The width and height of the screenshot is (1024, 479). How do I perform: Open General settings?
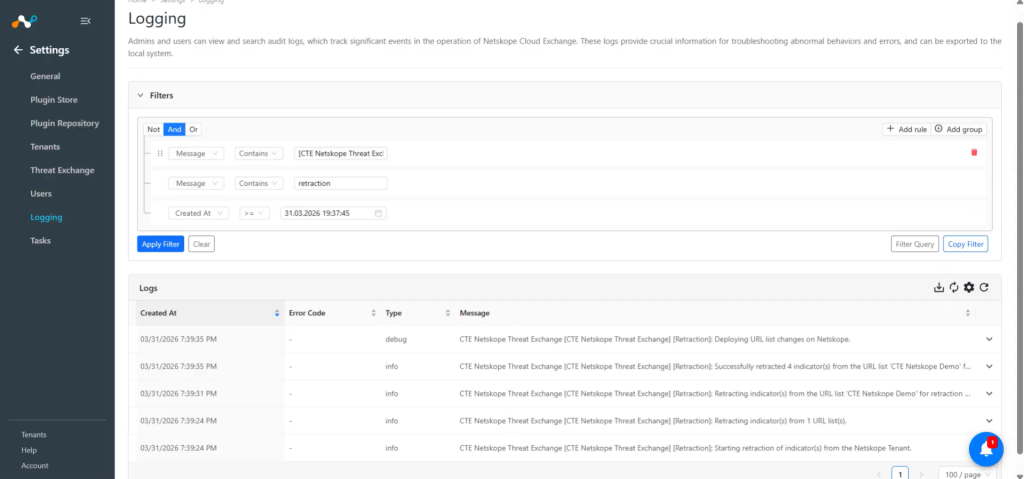(x=45, y=76)
